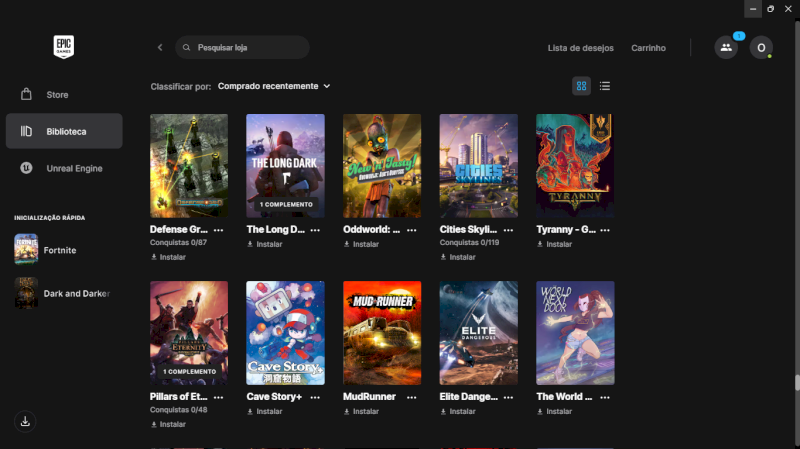This screenshot has width=800, height=449.
Task: Open The Long Dark cover art
Action: 285,166
